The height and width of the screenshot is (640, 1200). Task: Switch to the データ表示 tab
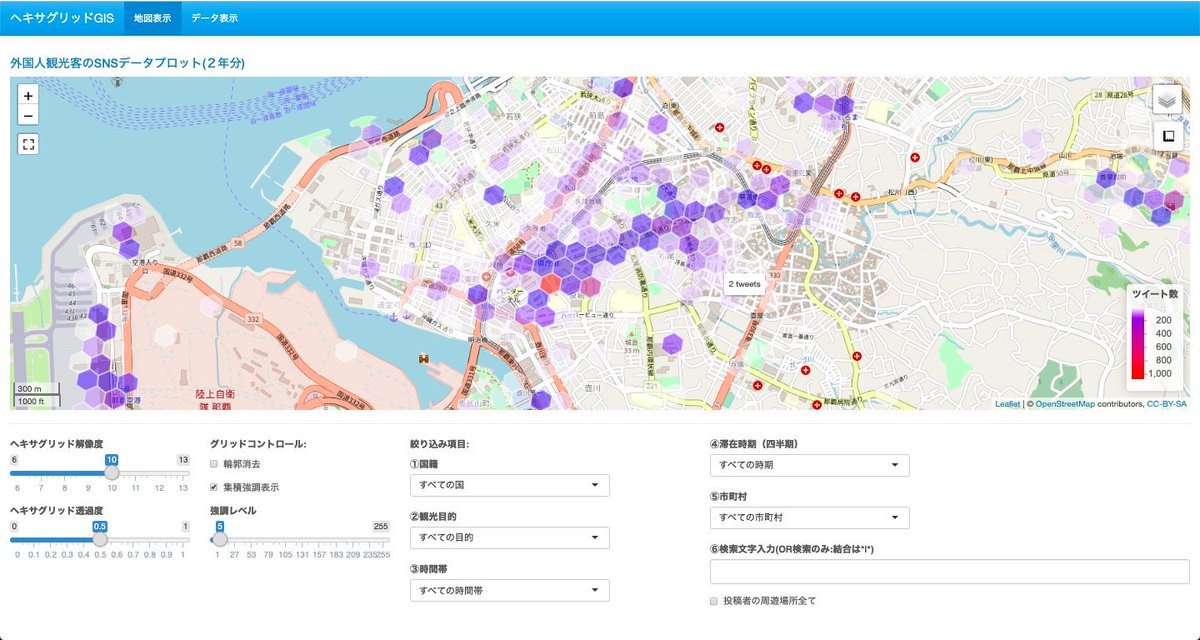(x=214, y=18)
